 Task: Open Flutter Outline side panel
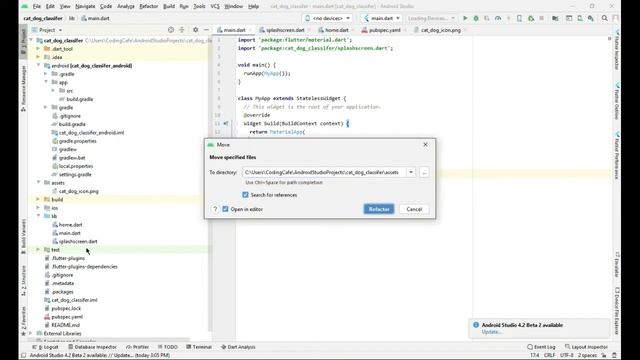(x=617, y=102)
